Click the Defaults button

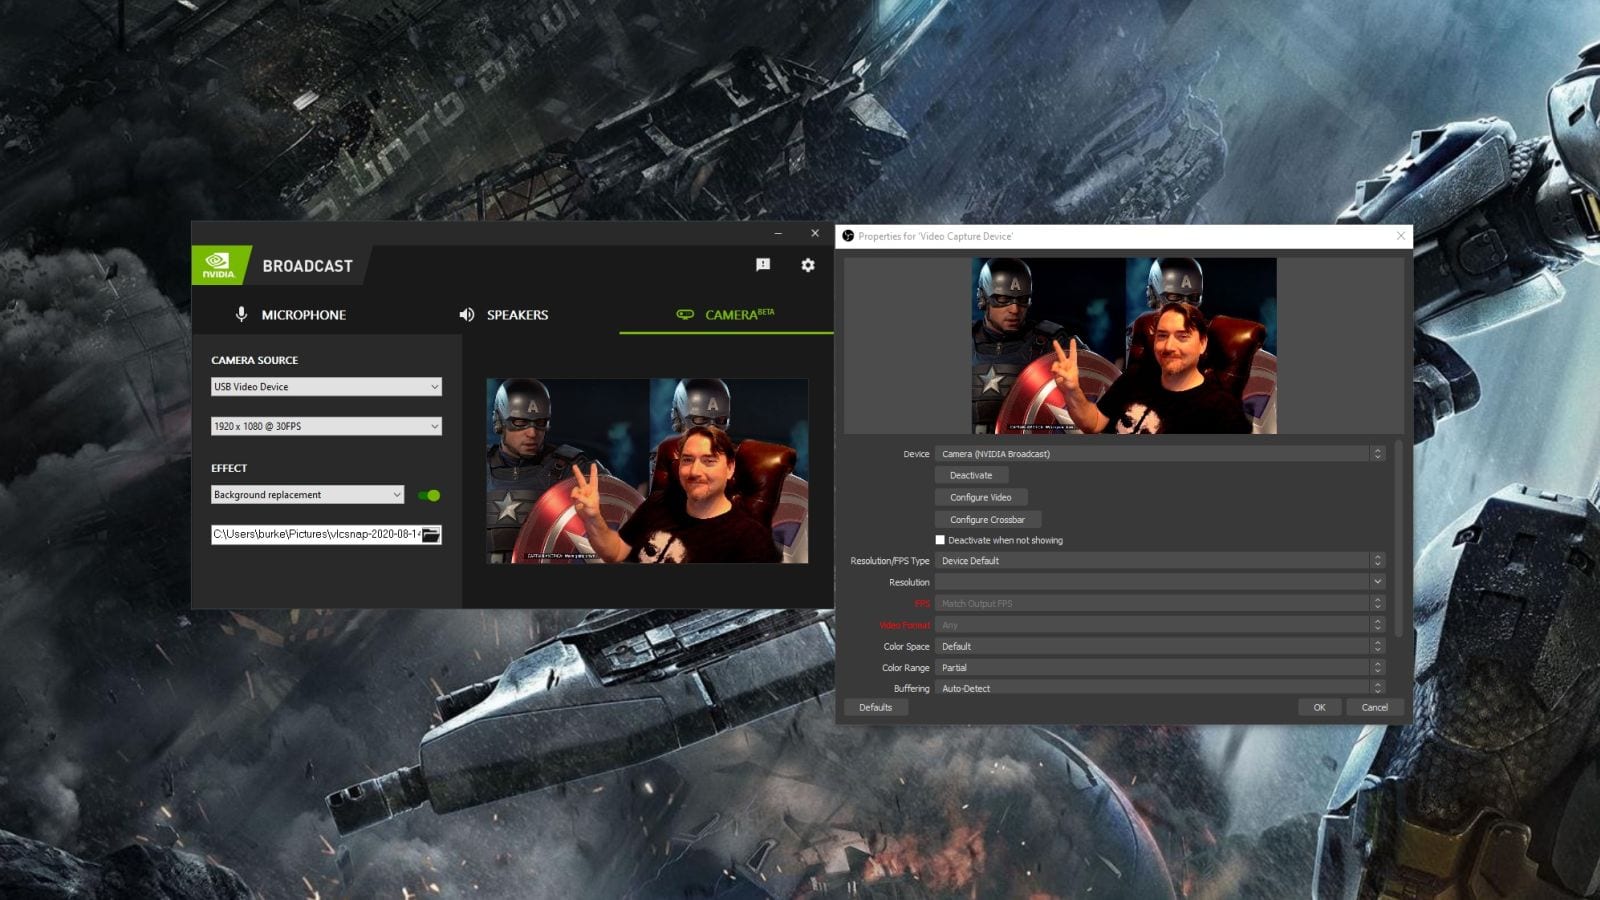click(x=876, y=707)
